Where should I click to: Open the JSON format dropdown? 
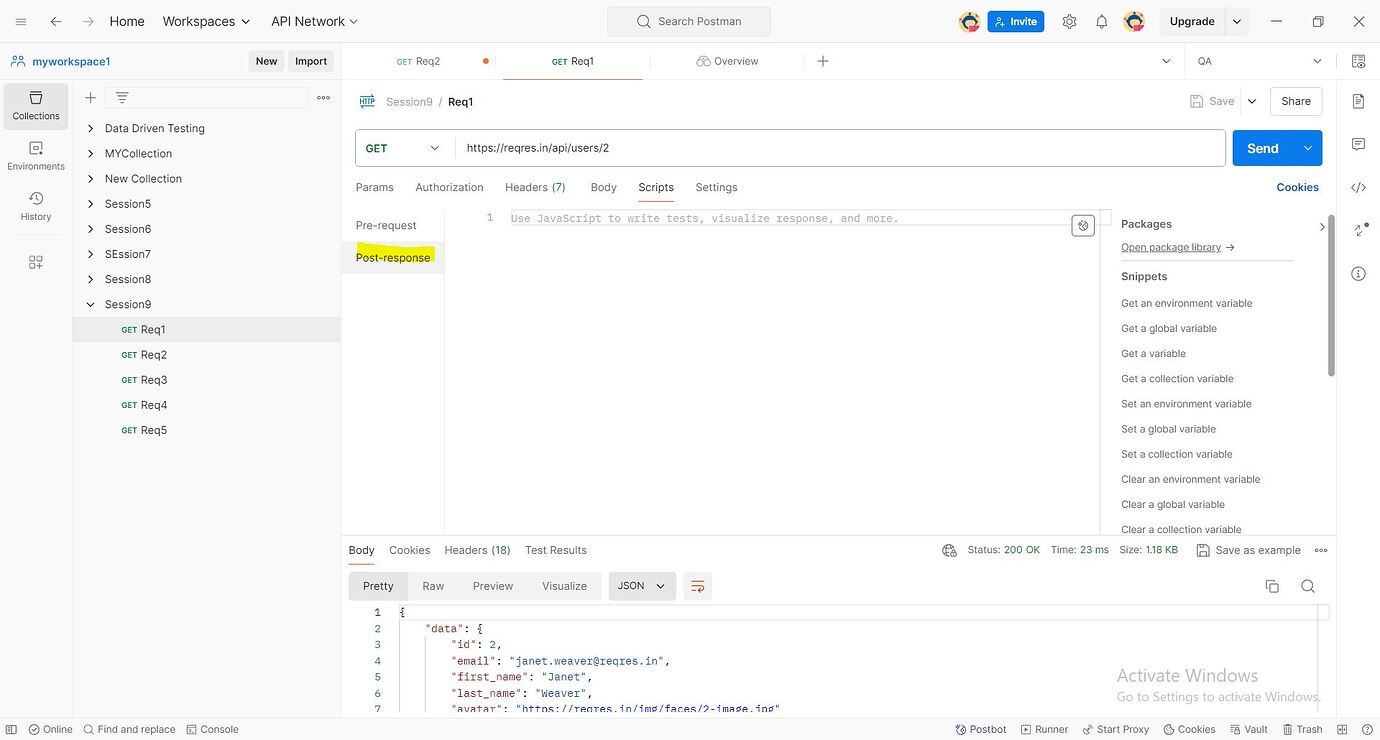[642, 586]
